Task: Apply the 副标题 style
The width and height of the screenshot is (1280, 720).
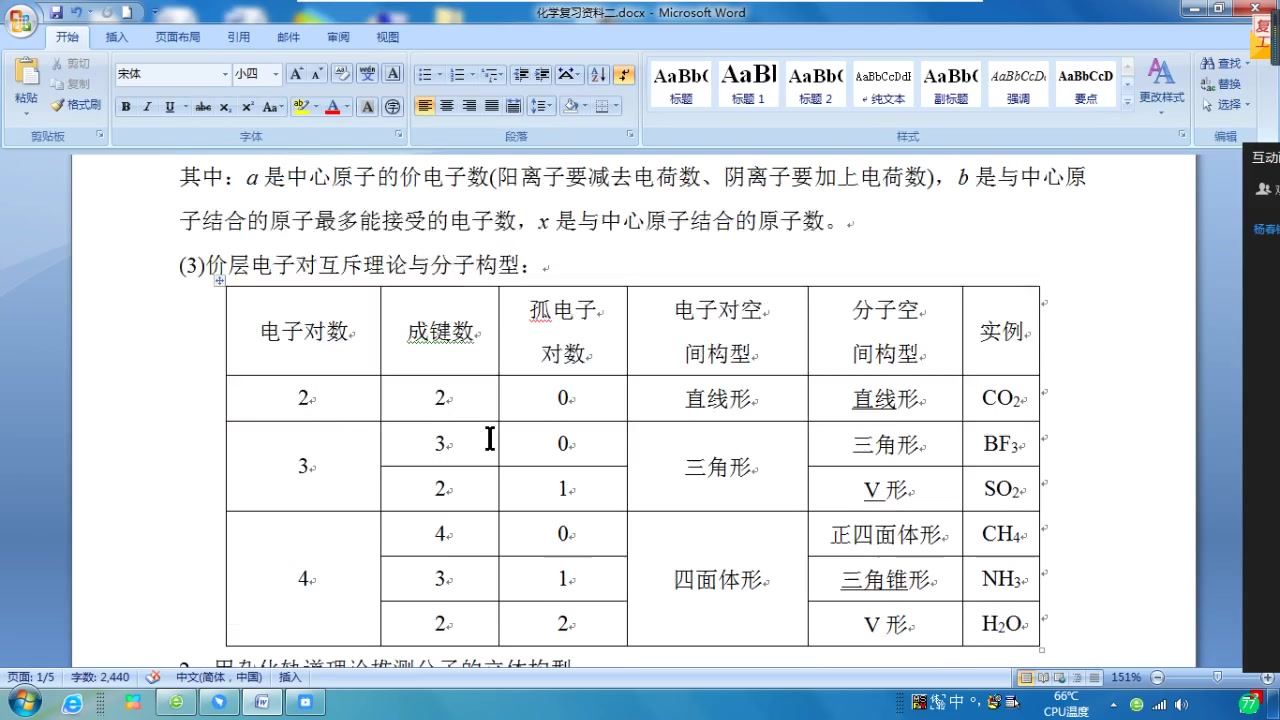Action: 950,84
